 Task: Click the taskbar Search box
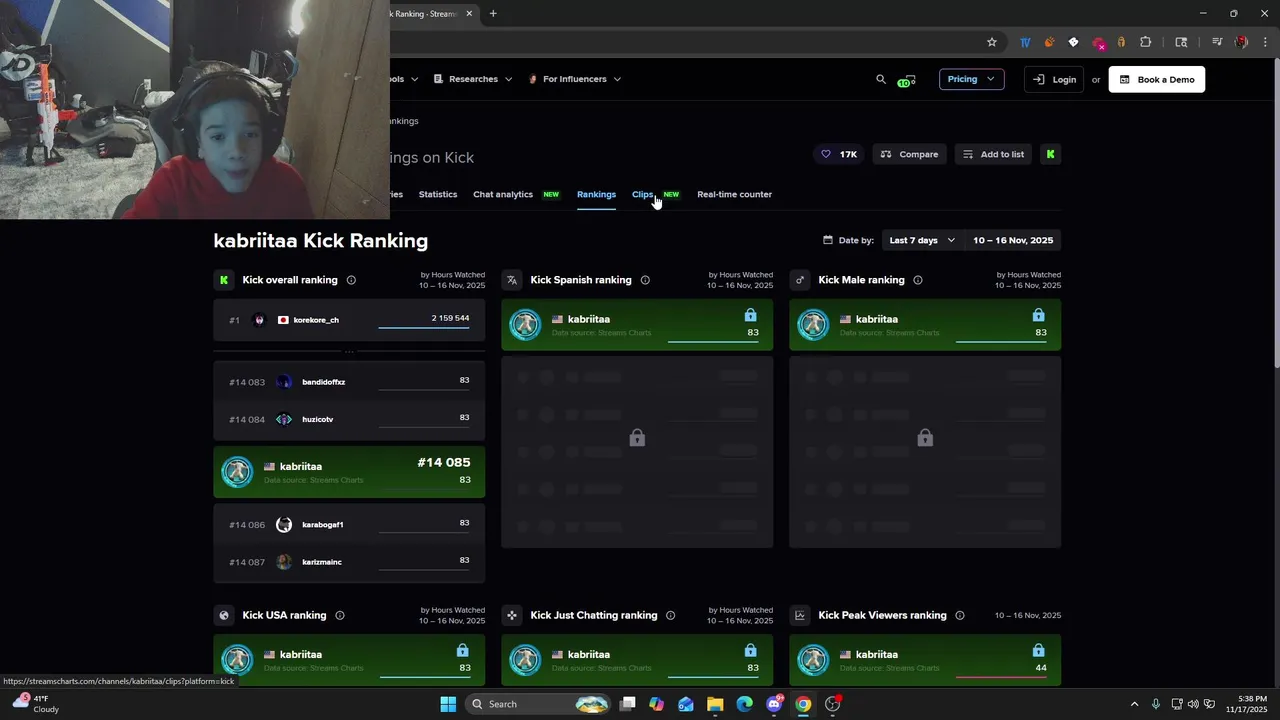(x=538, y=704)
